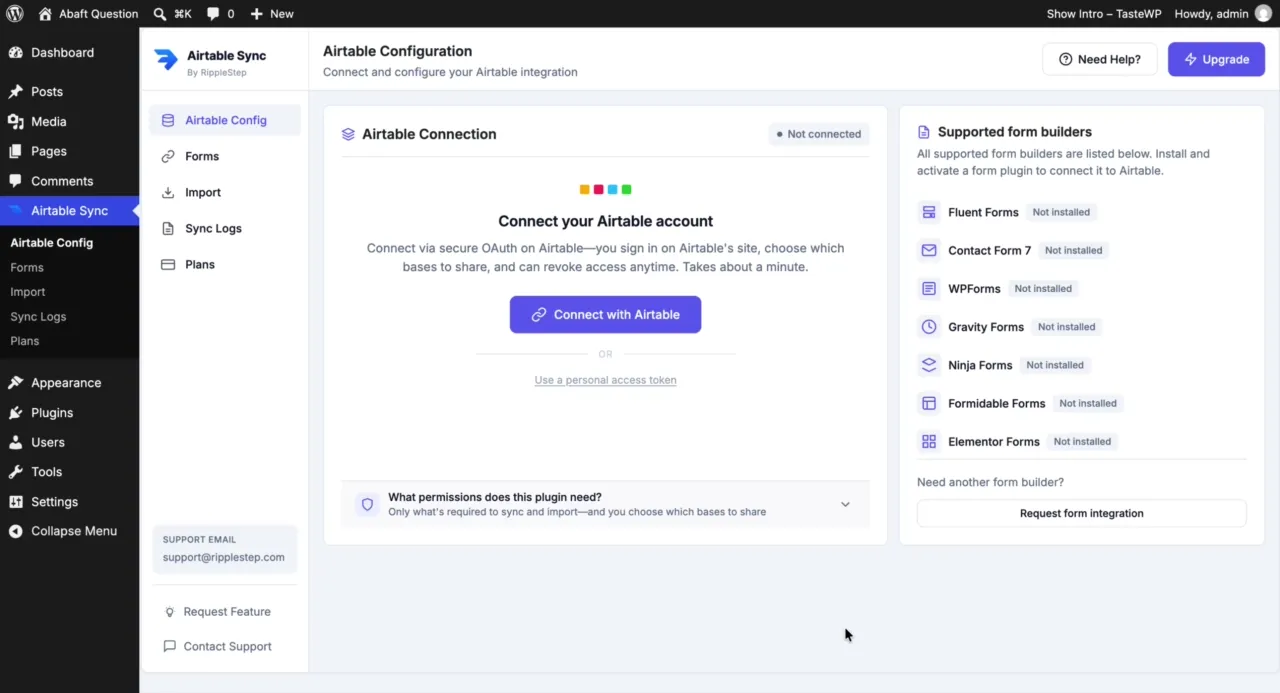
Task: Click the Airtable colored squares logo
Action: click(605, 189)
